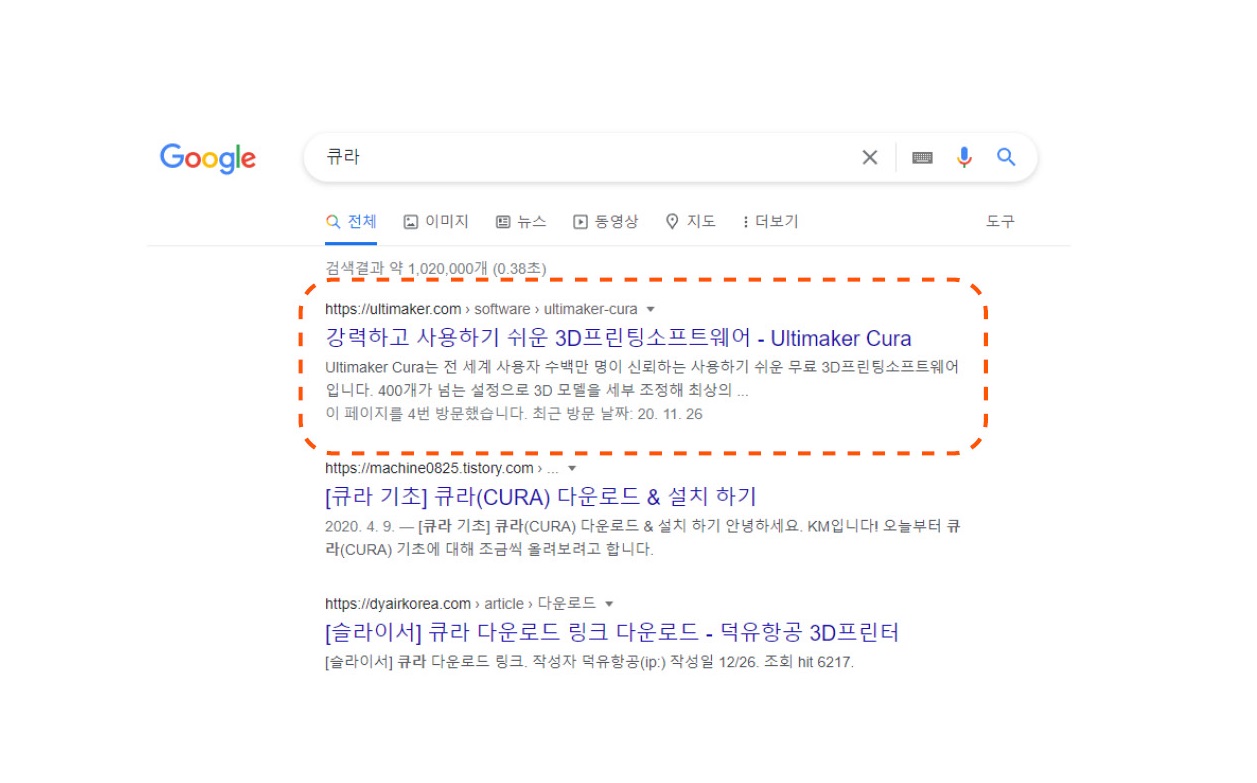Click the dyairkorea.com breadcrumb URL
Image resolution: width=1257 pixels, height=783 pixels.
(x=460, y=603)
